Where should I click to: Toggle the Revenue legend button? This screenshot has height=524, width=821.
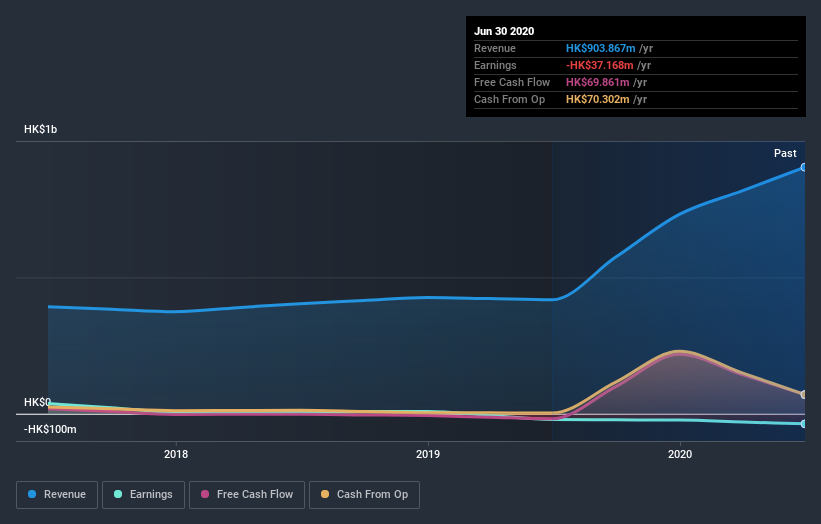(57, 495)
